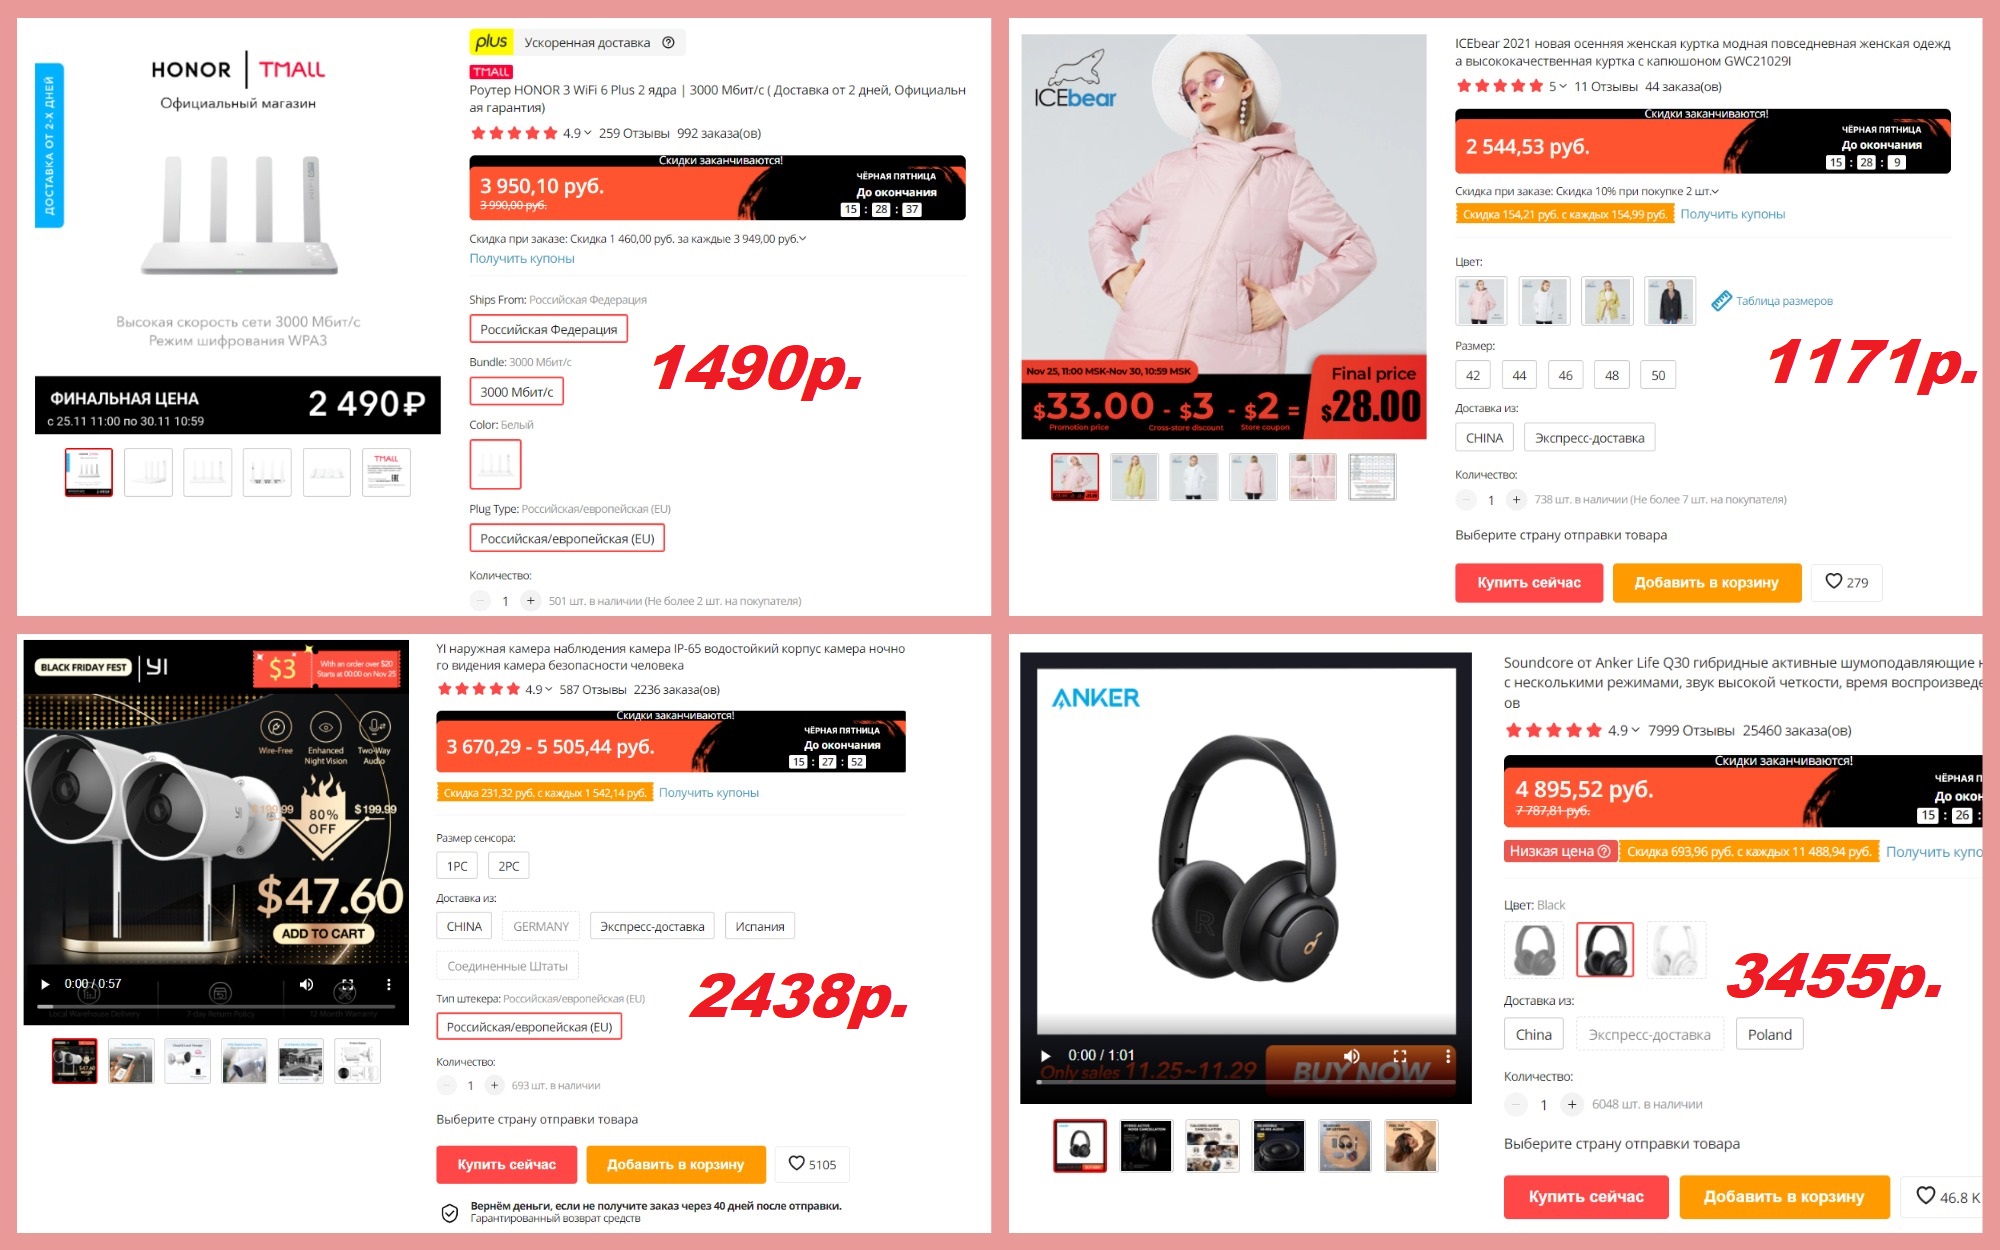The image size is (2000, 1250).
Task: Choose Poland as shipping origin for headphones
Action: (x=1769, y=1034)
